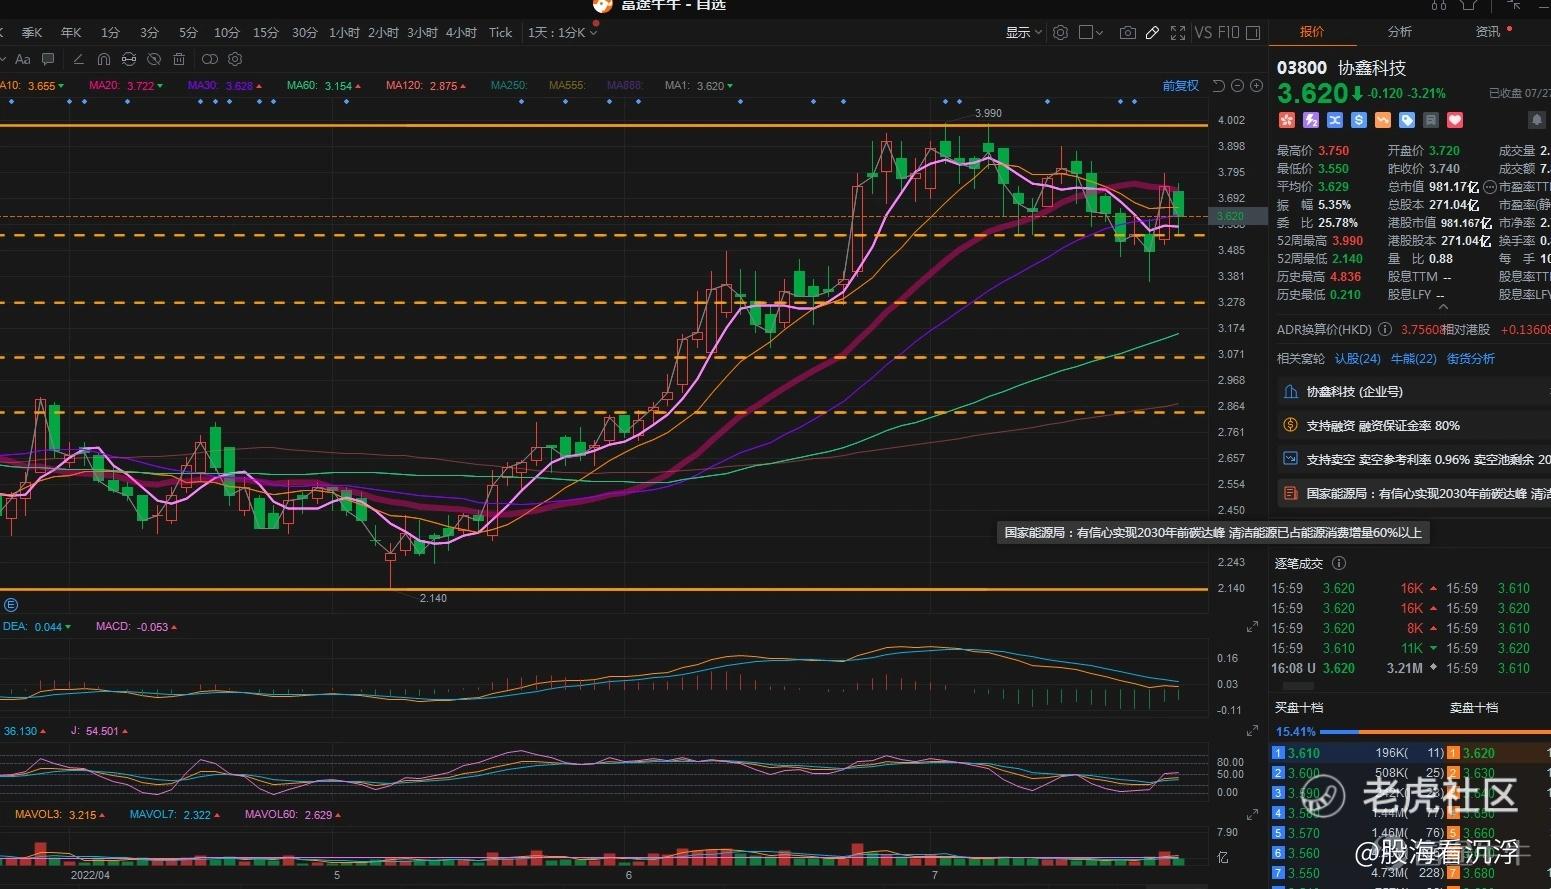Toggle the MA120 indicator line

click(x=427, y=86)
